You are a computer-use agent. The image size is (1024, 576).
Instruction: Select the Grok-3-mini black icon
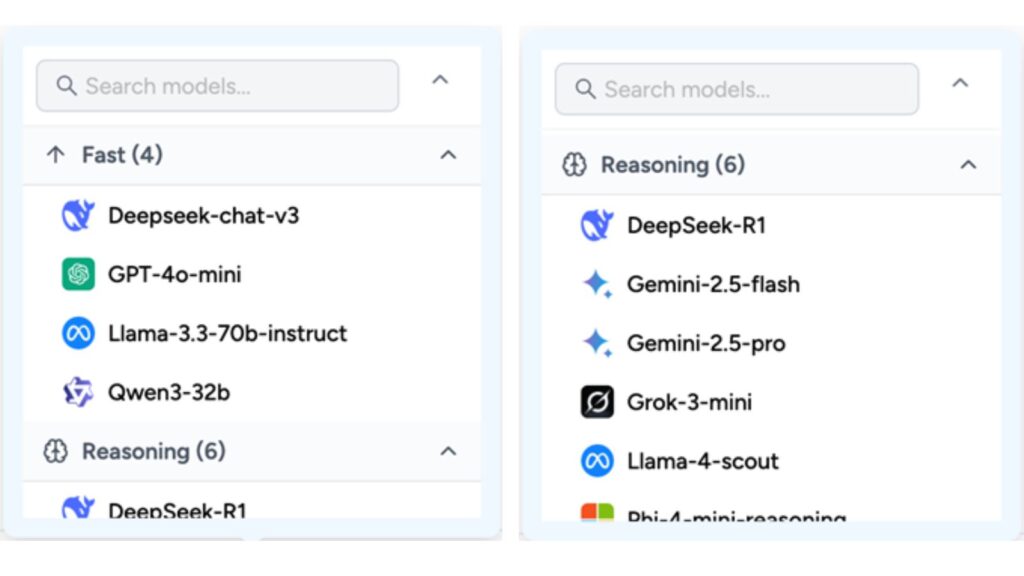point(598,402)
